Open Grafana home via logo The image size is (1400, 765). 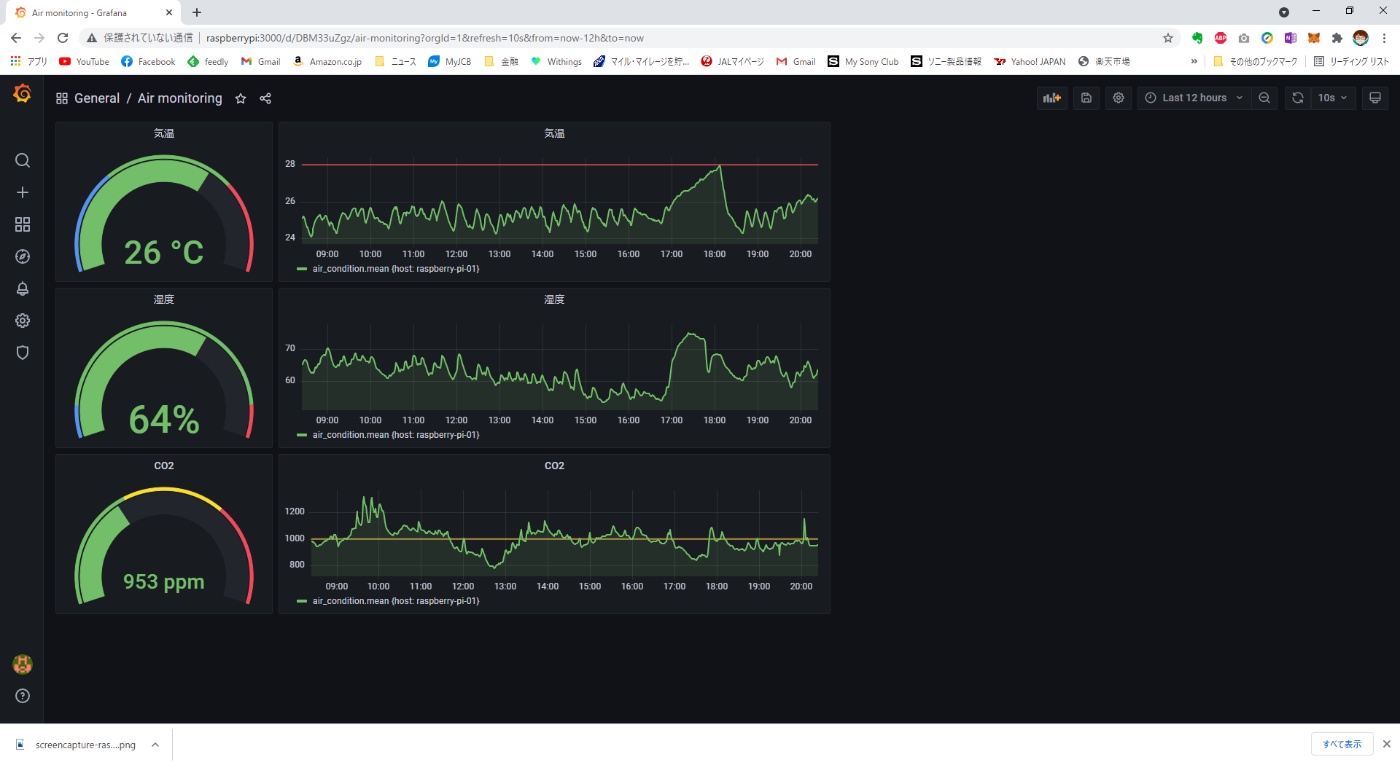[22, 94]
